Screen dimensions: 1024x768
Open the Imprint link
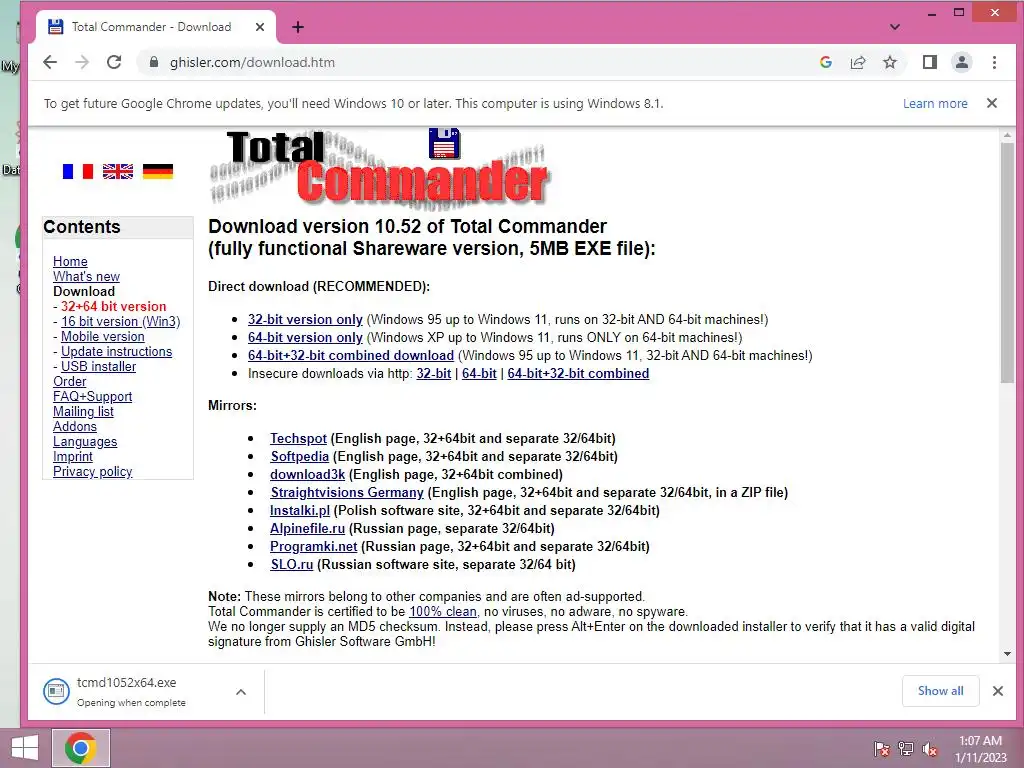click(72, 456)
